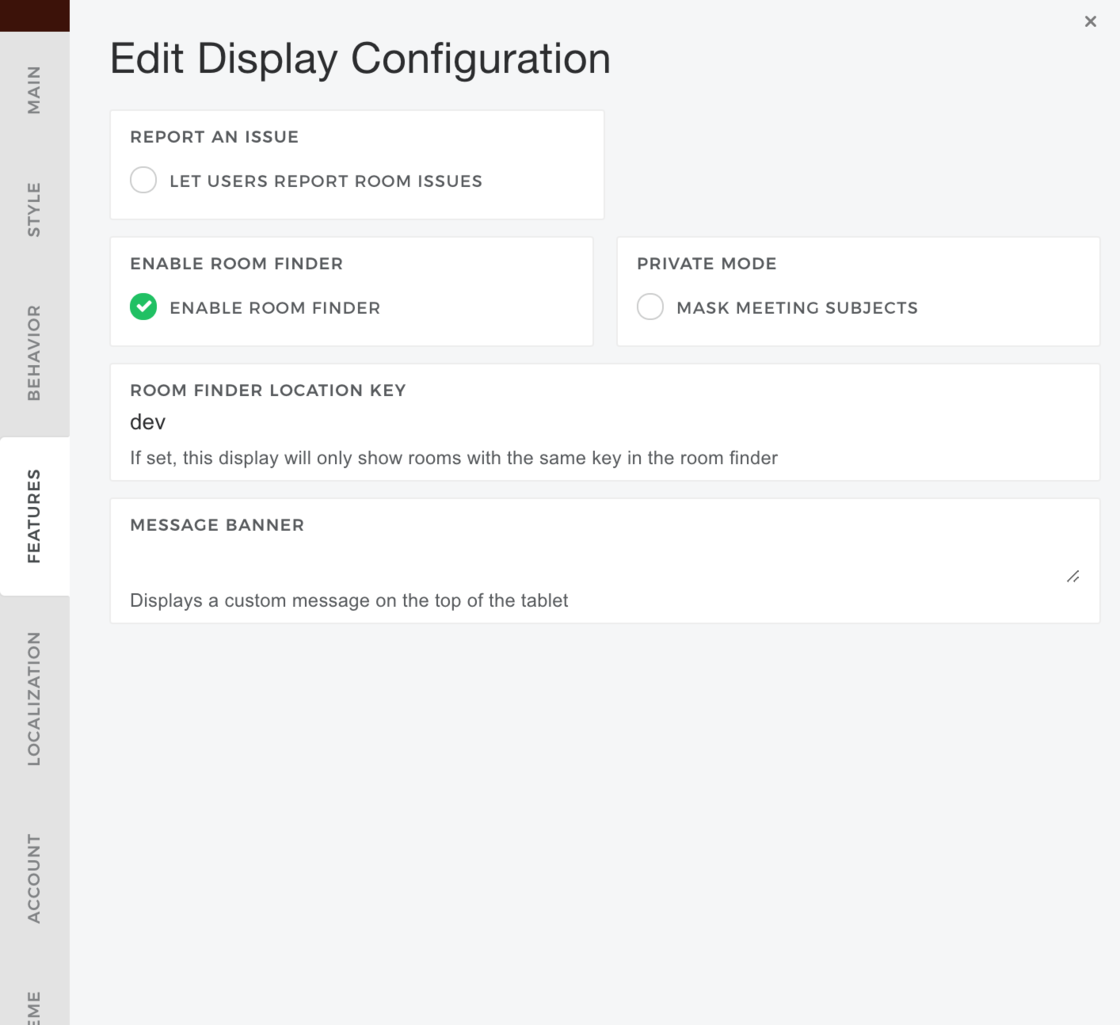
Task: Select the Behavior tab
Action: point(34,350)
